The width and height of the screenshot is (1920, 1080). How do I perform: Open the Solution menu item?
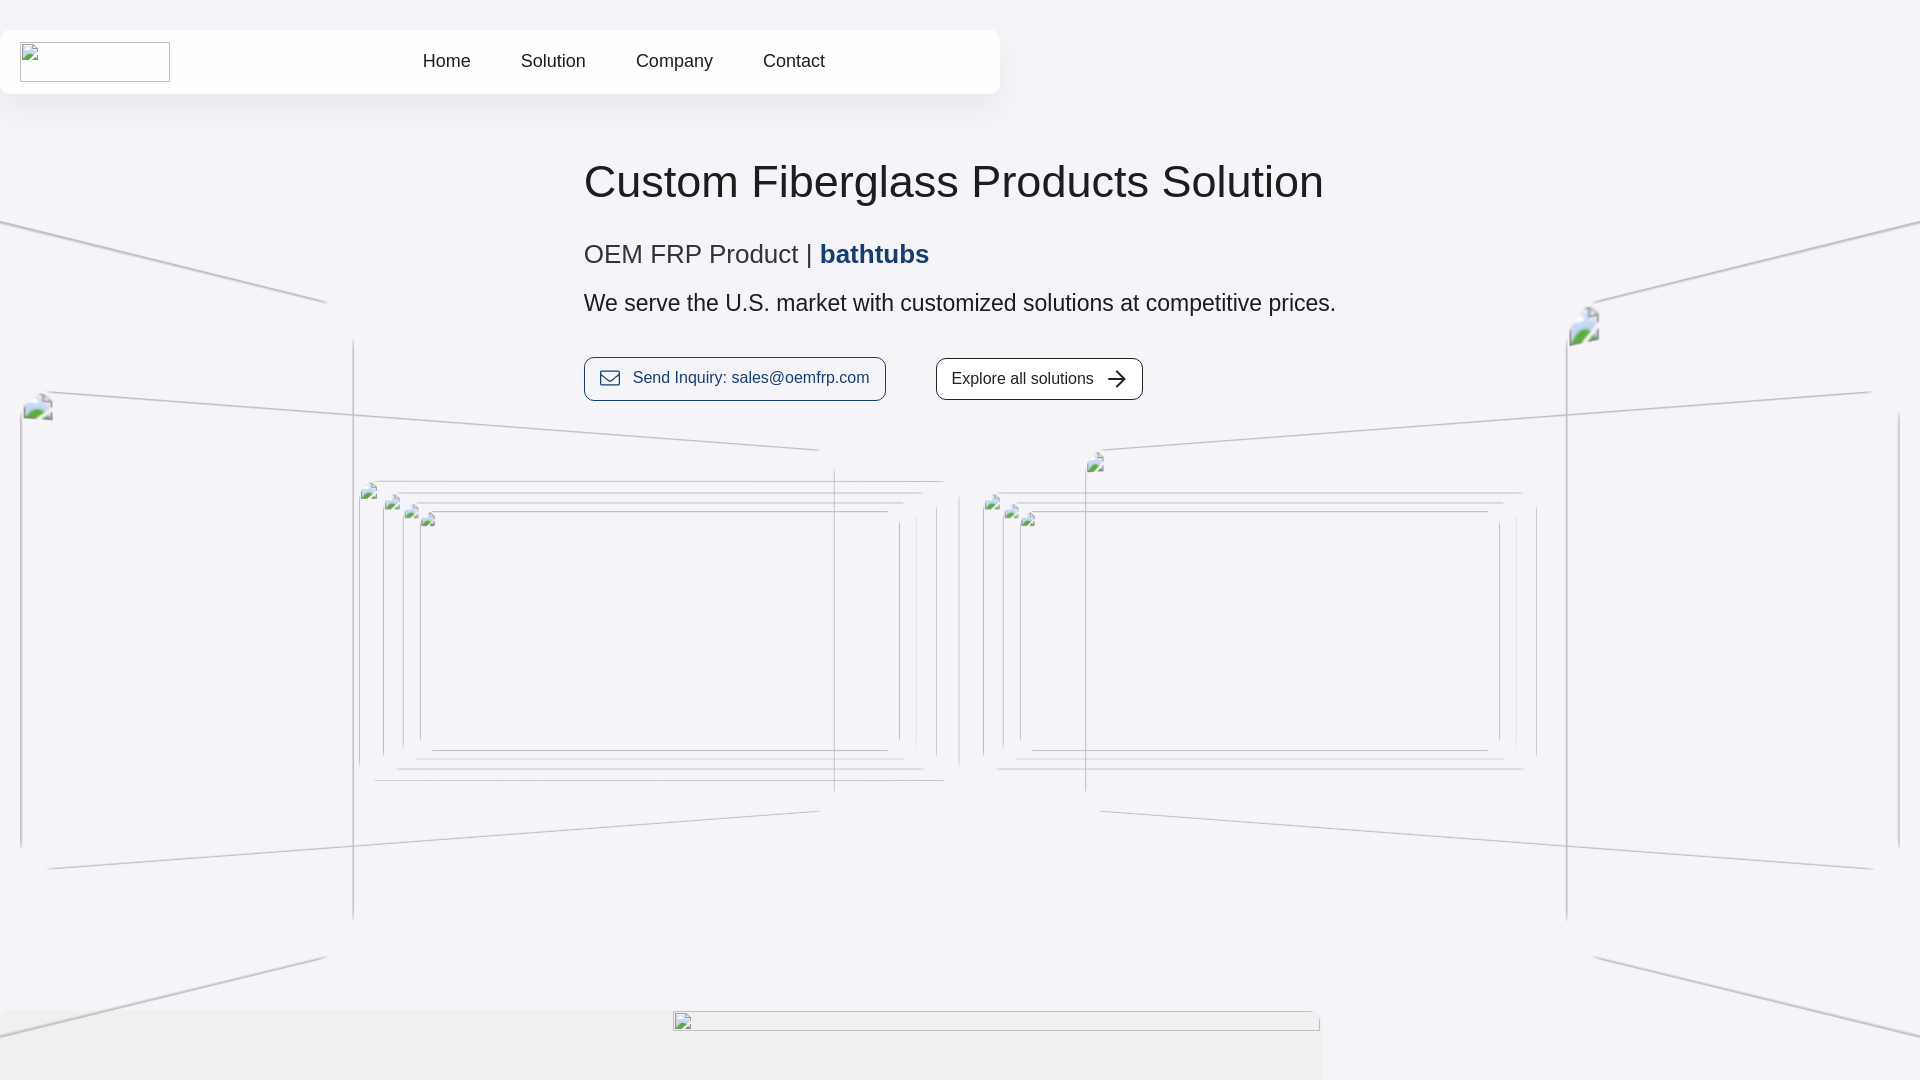(553, 61)
